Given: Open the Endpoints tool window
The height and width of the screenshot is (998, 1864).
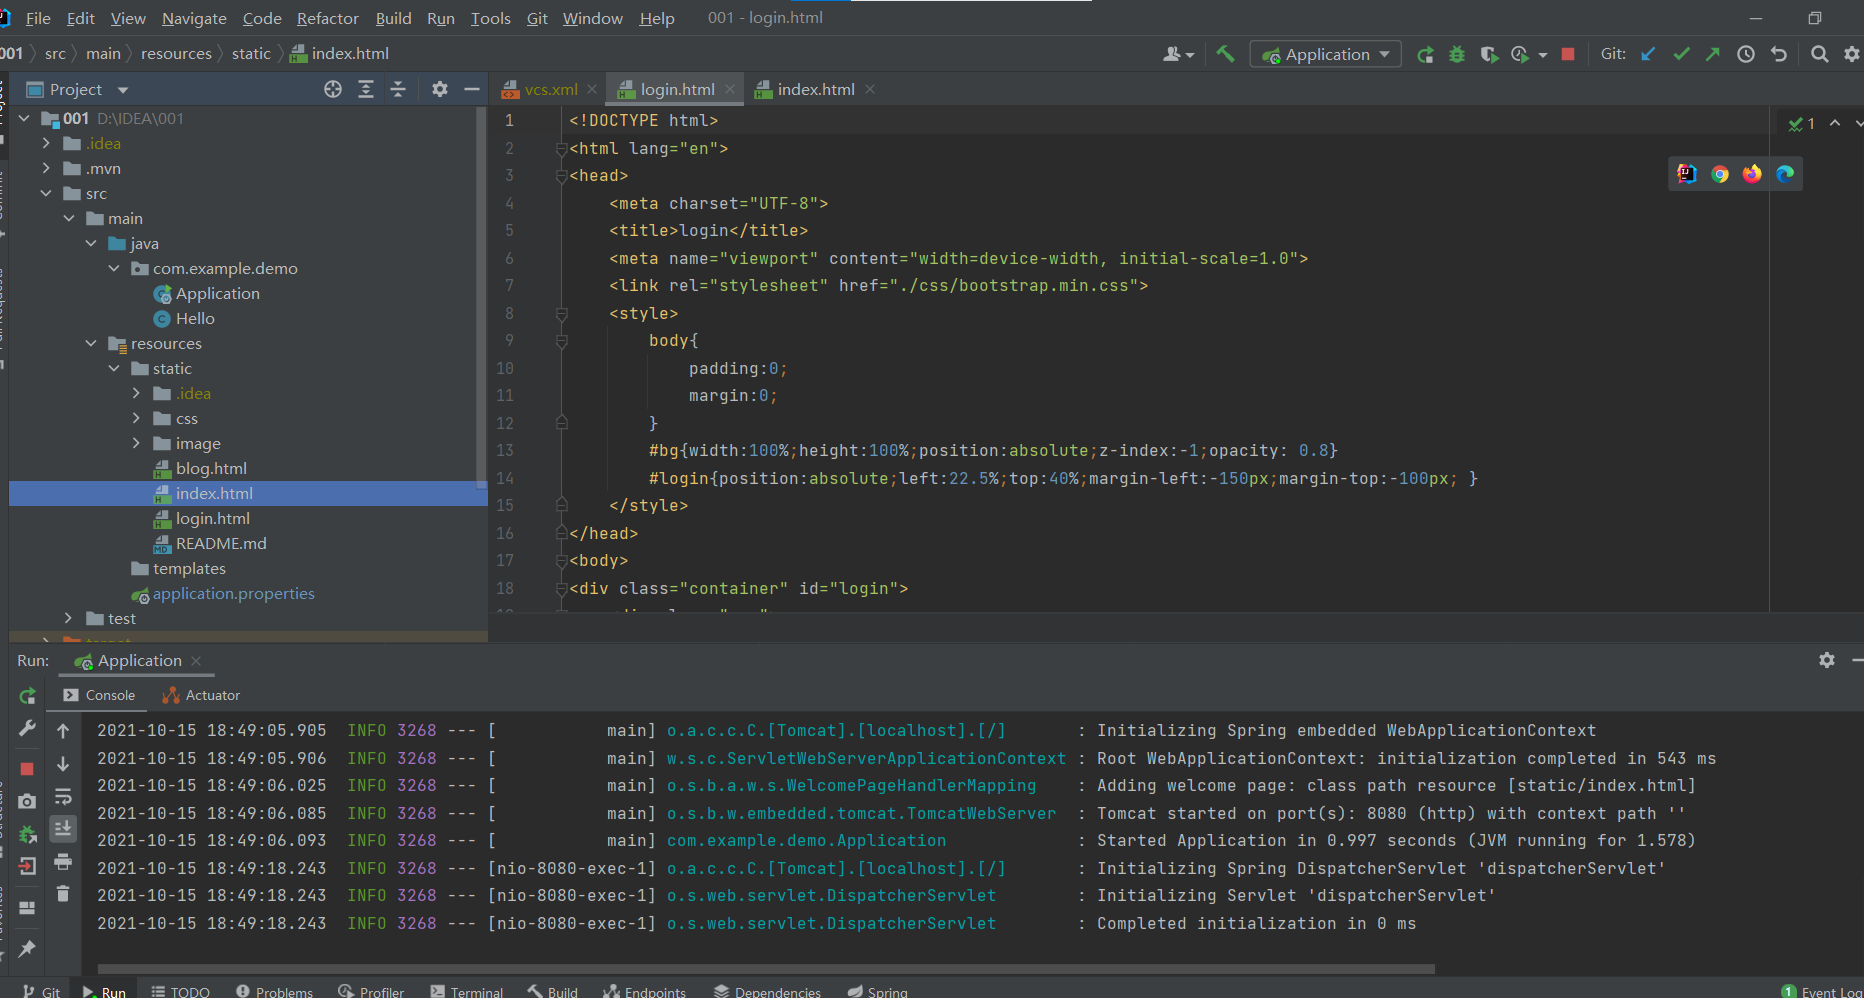Looking at the screenshot, I should (x=644, y=991).
